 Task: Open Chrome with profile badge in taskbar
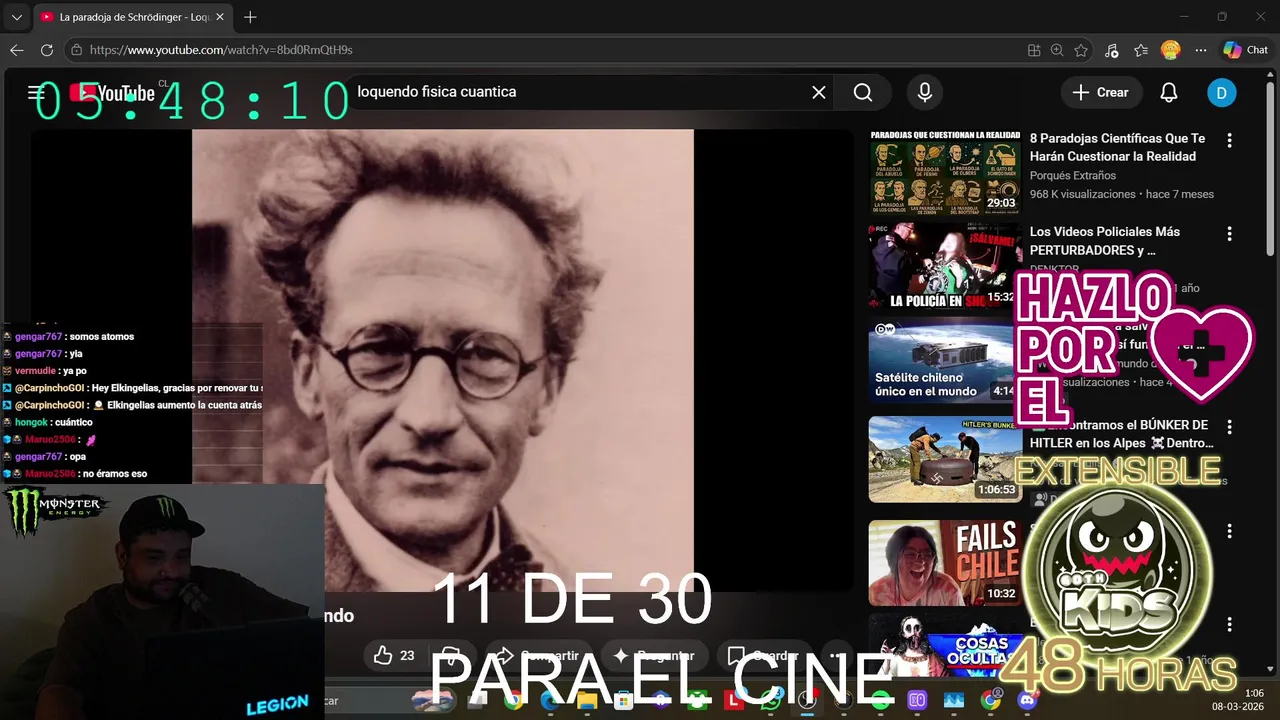click(x=990, y=701)
